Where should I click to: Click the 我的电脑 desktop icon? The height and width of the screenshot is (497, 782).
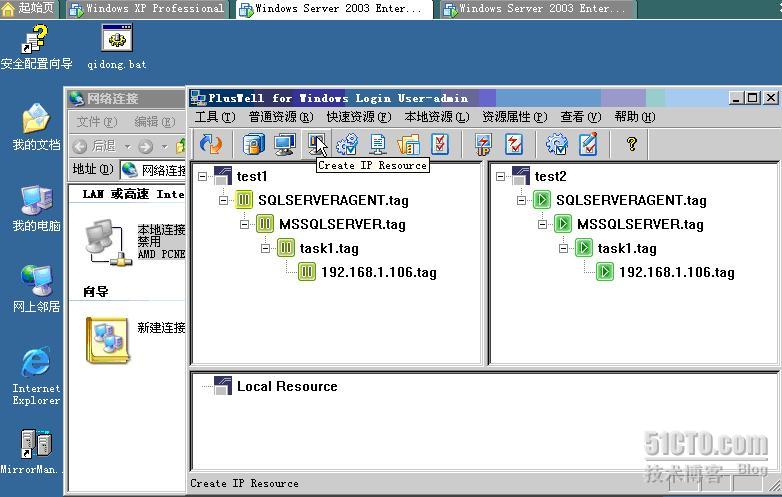(36, 208)
